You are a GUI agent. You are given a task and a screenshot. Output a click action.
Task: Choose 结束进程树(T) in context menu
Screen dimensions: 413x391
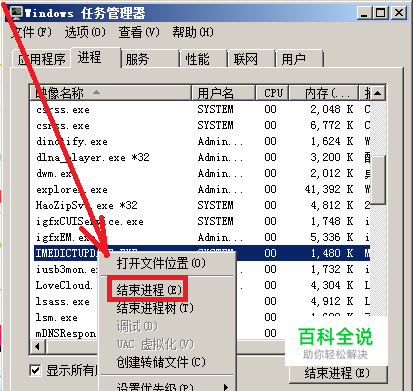click(167, 308)
